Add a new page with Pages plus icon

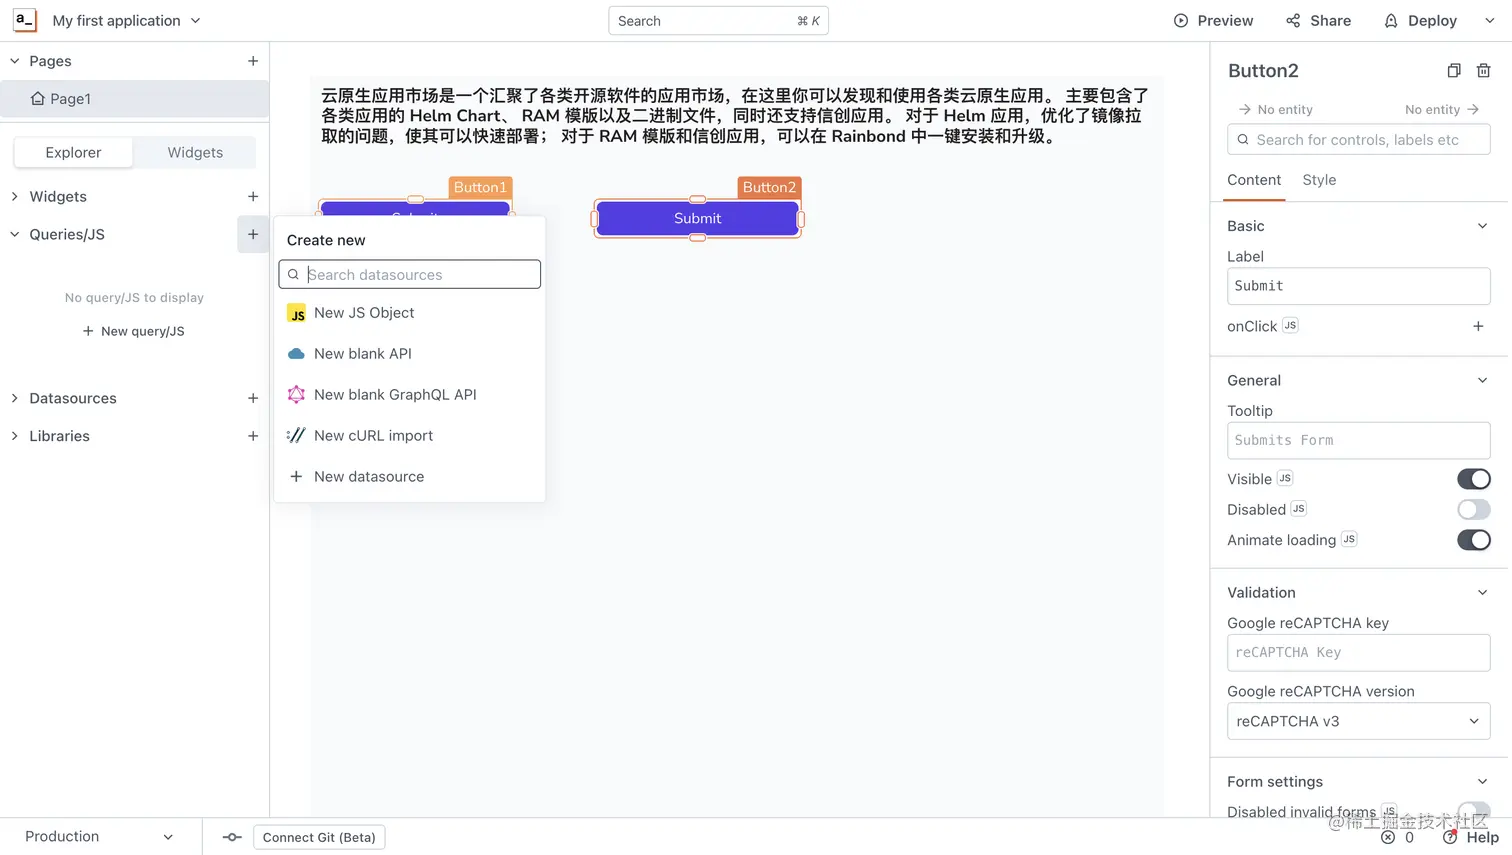(x=253, y=61)
